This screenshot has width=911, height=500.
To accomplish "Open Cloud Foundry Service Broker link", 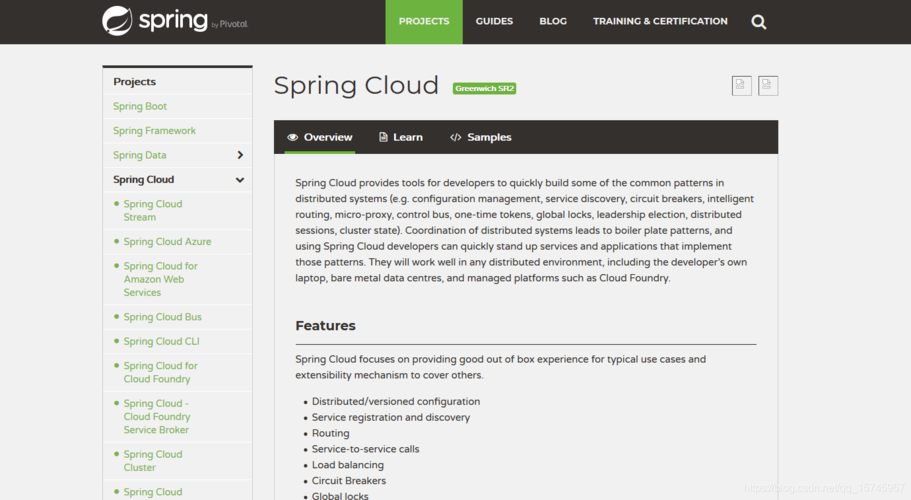I will [x=157, y=417].
